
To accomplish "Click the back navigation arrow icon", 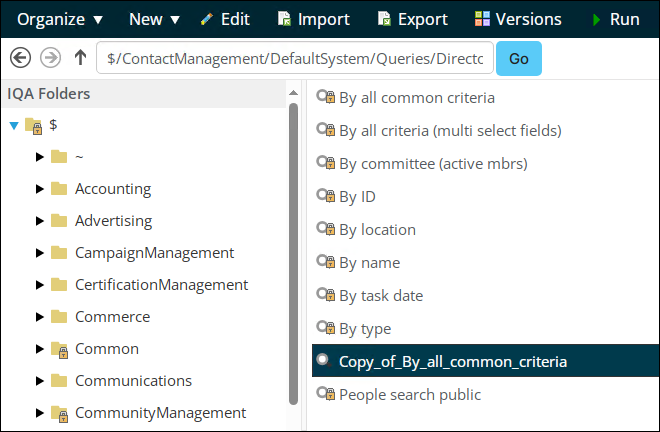I will tap(18, 58).
